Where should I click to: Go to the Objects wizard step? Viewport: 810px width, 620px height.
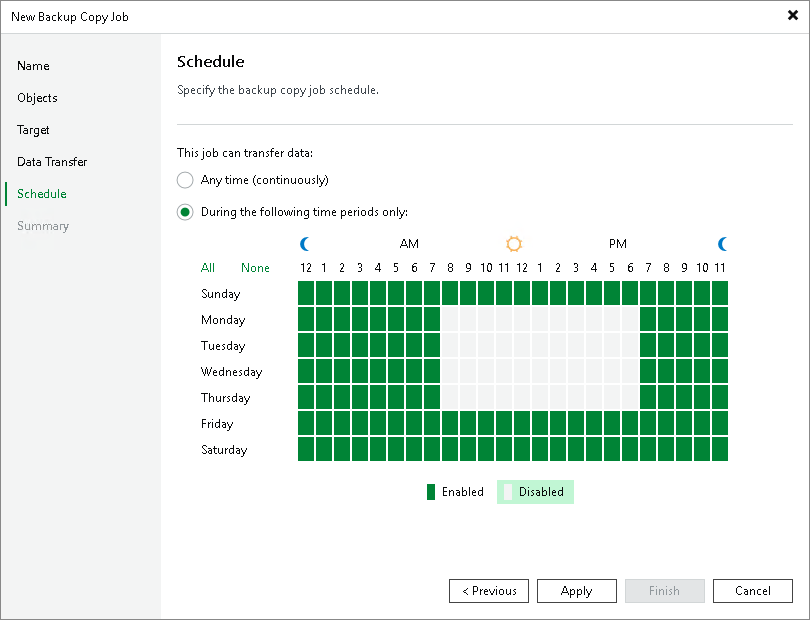37,98
